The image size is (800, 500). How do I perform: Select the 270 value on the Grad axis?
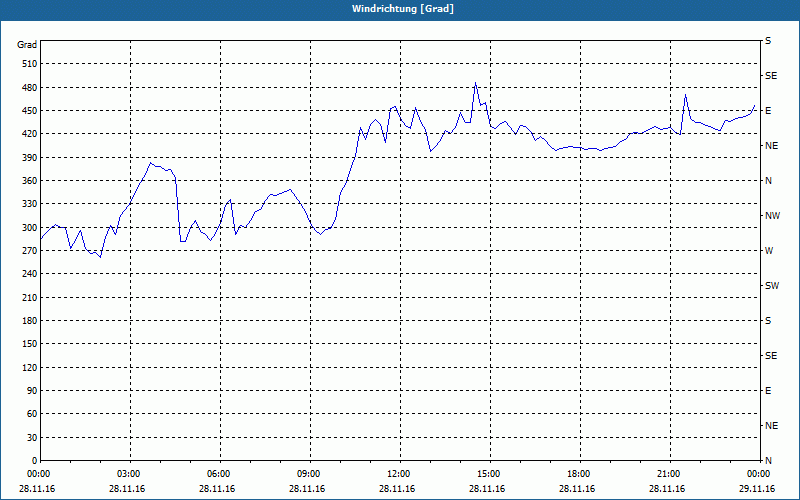pos(30,251)
